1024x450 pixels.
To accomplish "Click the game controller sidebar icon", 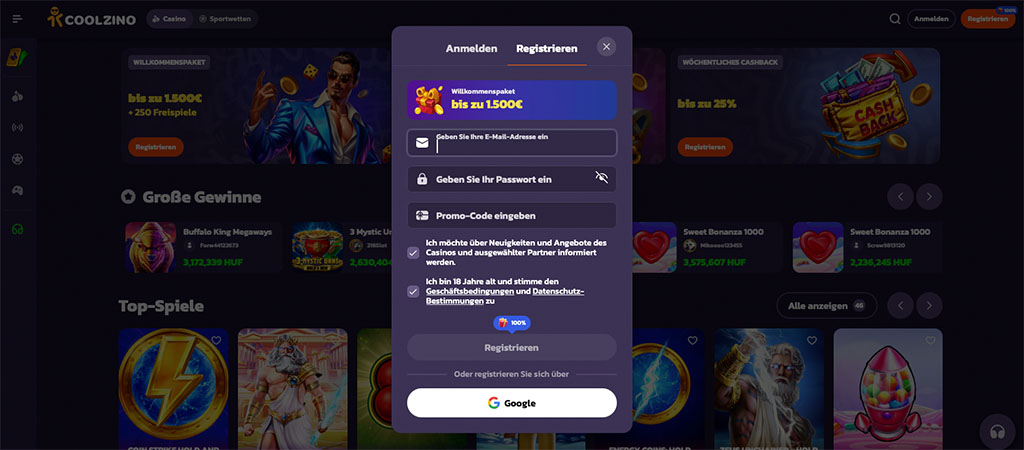I will (18, 191).
